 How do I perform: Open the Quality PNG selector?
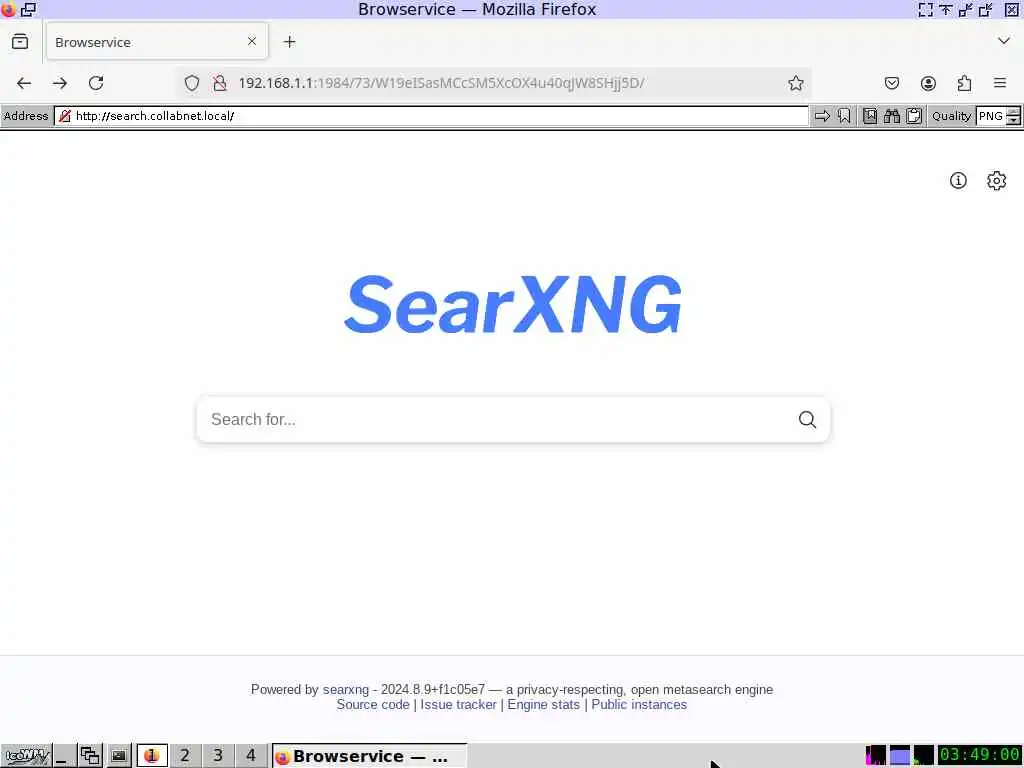click(991, 116)
